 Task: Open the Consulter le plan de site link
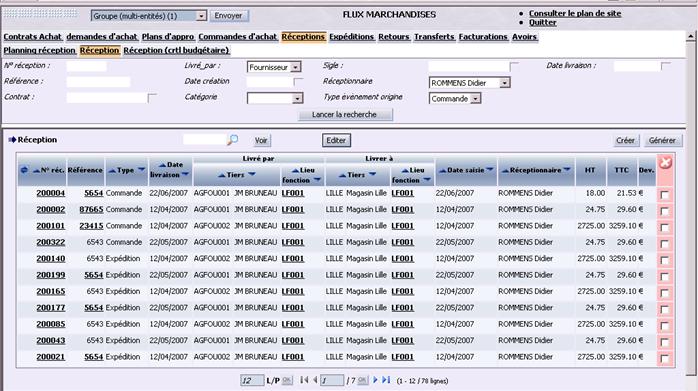tap(575, 13)
